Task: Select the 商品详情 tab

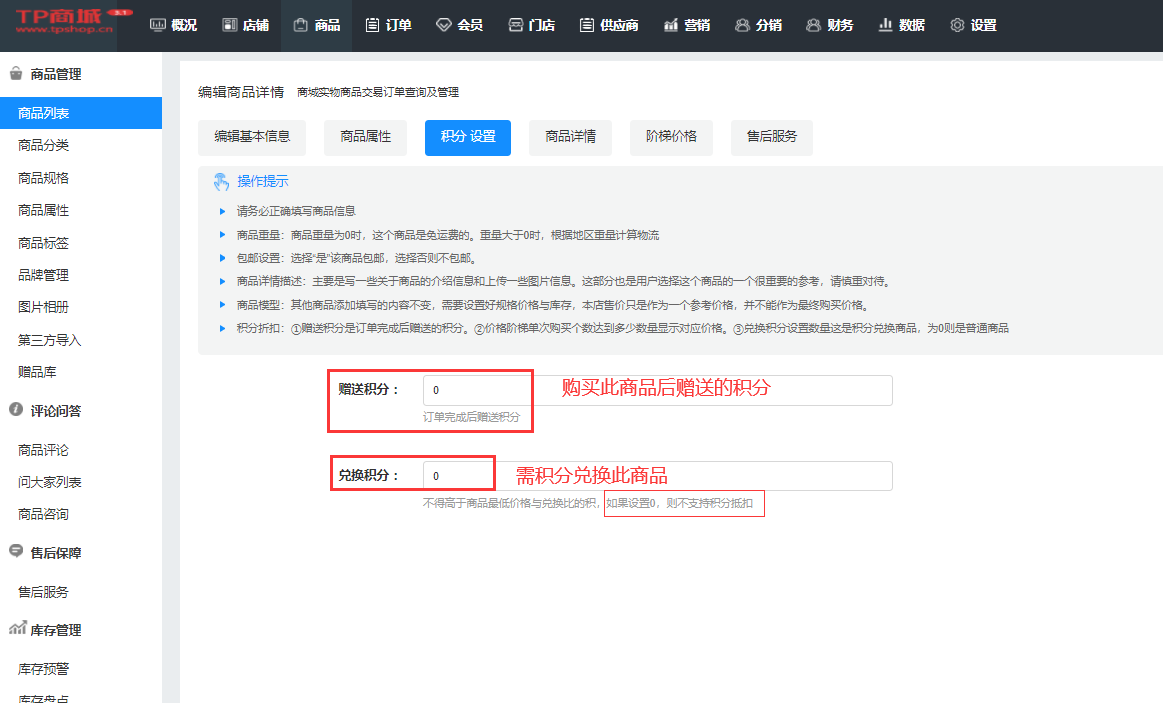Action: pos(570,137)
